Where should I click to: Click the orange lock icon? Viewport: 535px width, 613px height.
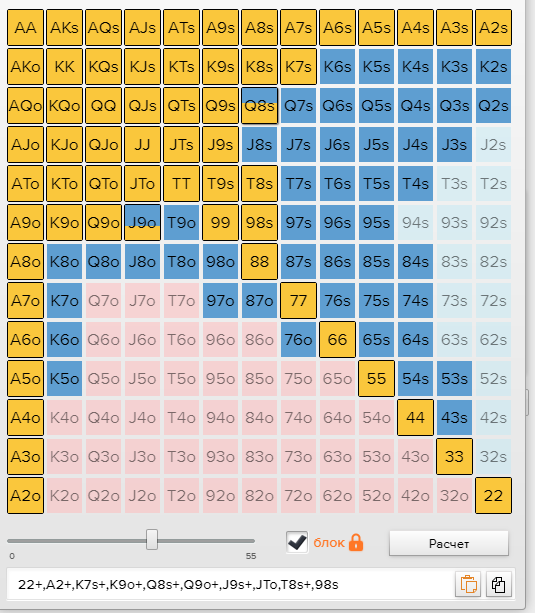[356, 543]
